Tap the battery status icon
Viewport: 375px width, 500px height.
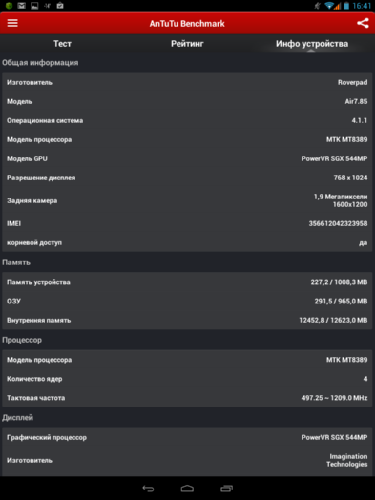pos(346,6)
